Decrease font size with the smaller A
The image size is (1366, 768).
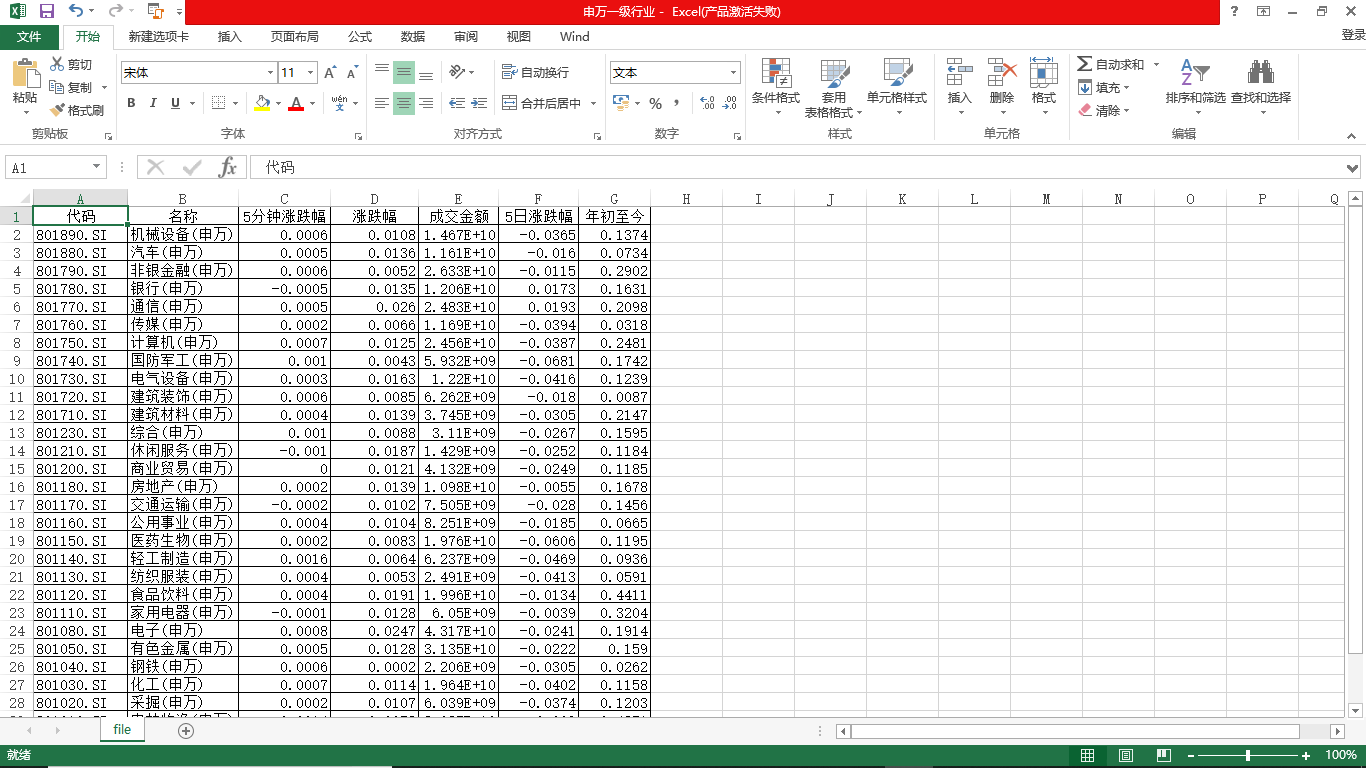tap(352, 73)
